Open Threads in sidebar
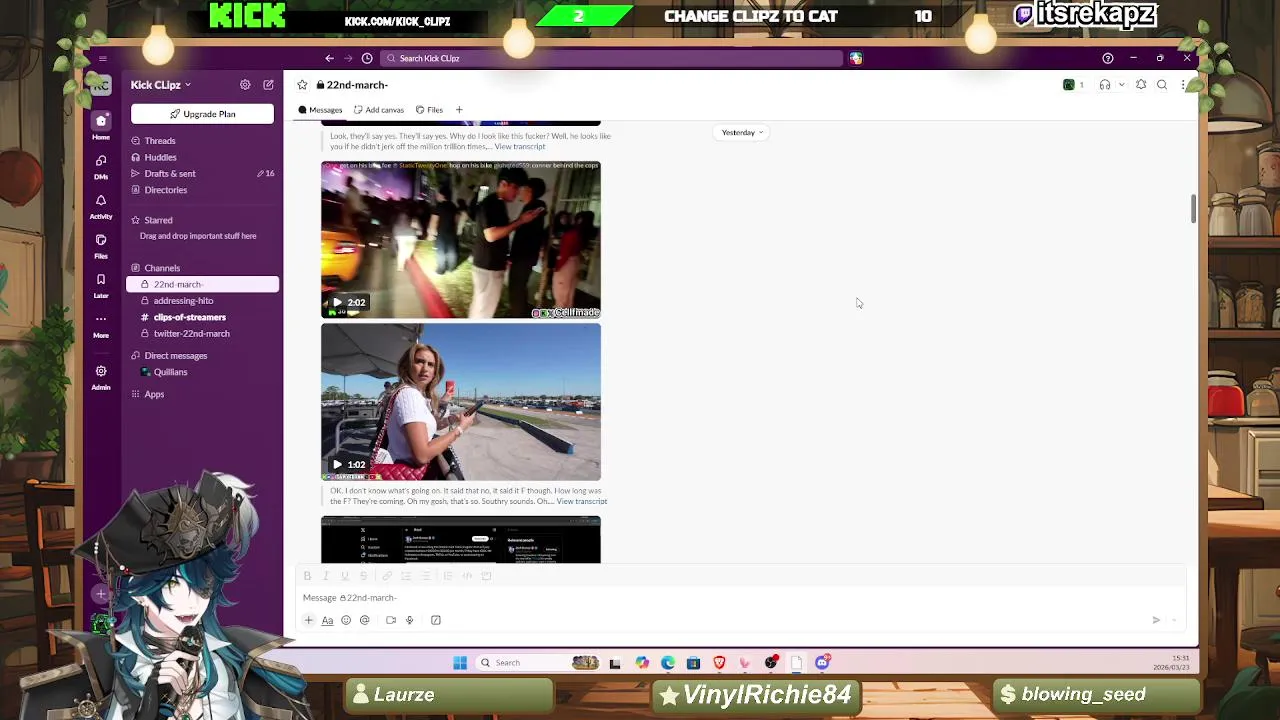 click(203, 141)
